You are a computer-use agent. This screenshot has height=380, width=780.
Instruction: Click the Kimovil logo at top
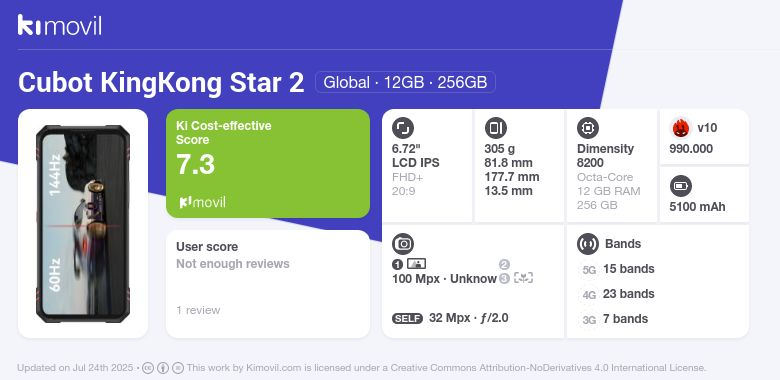(60, 25)
